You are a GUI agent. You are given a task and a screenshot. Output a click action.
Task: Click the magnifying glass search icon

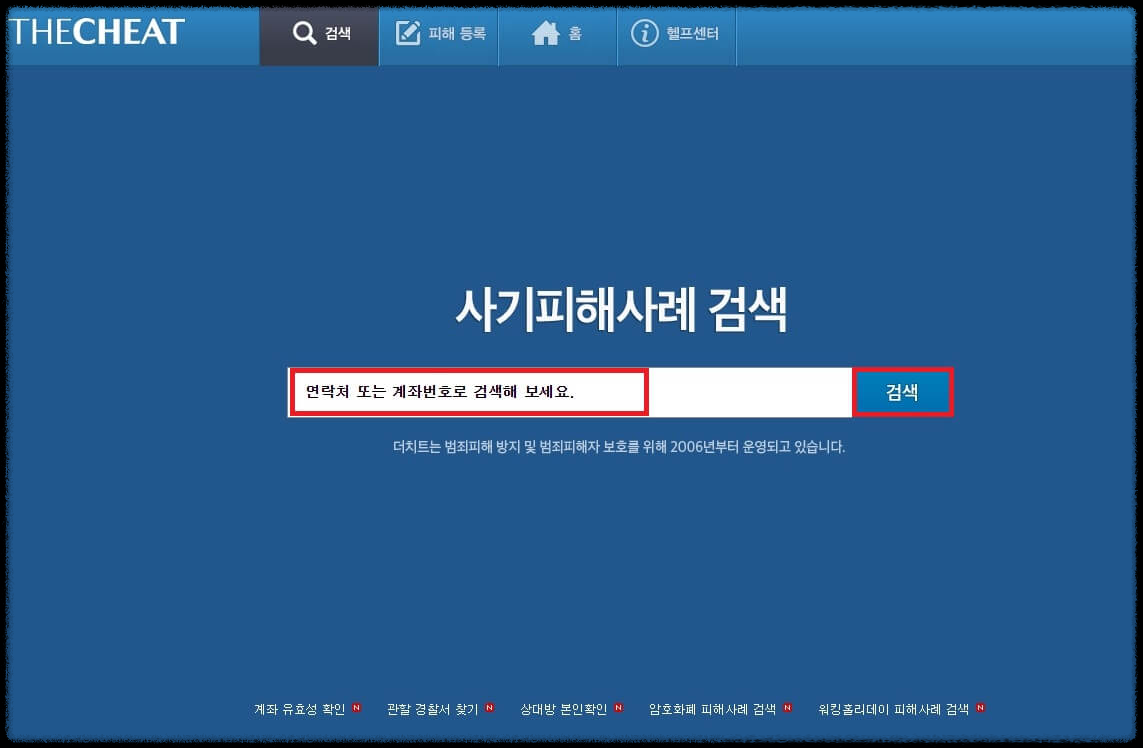304,32
